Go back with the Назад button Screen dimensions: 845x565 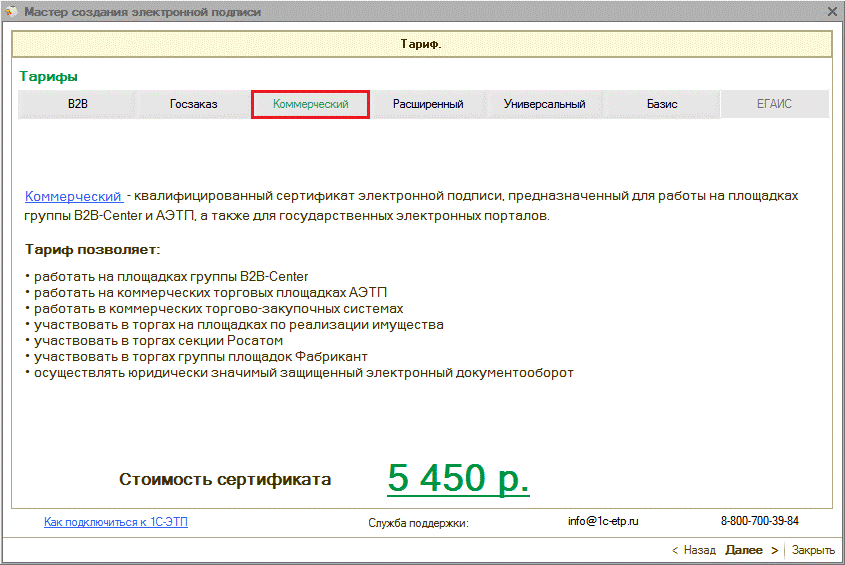(x=694, y=550)
